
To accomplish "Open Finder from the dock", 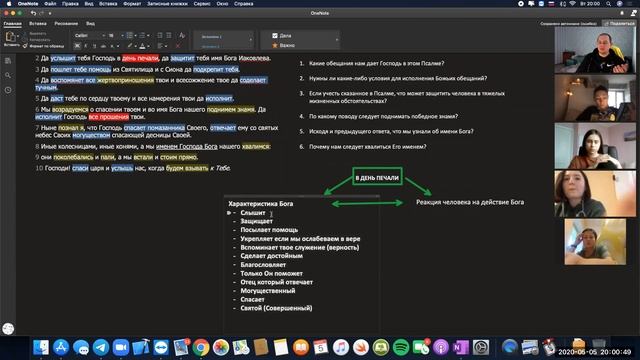I will [41, 347].
